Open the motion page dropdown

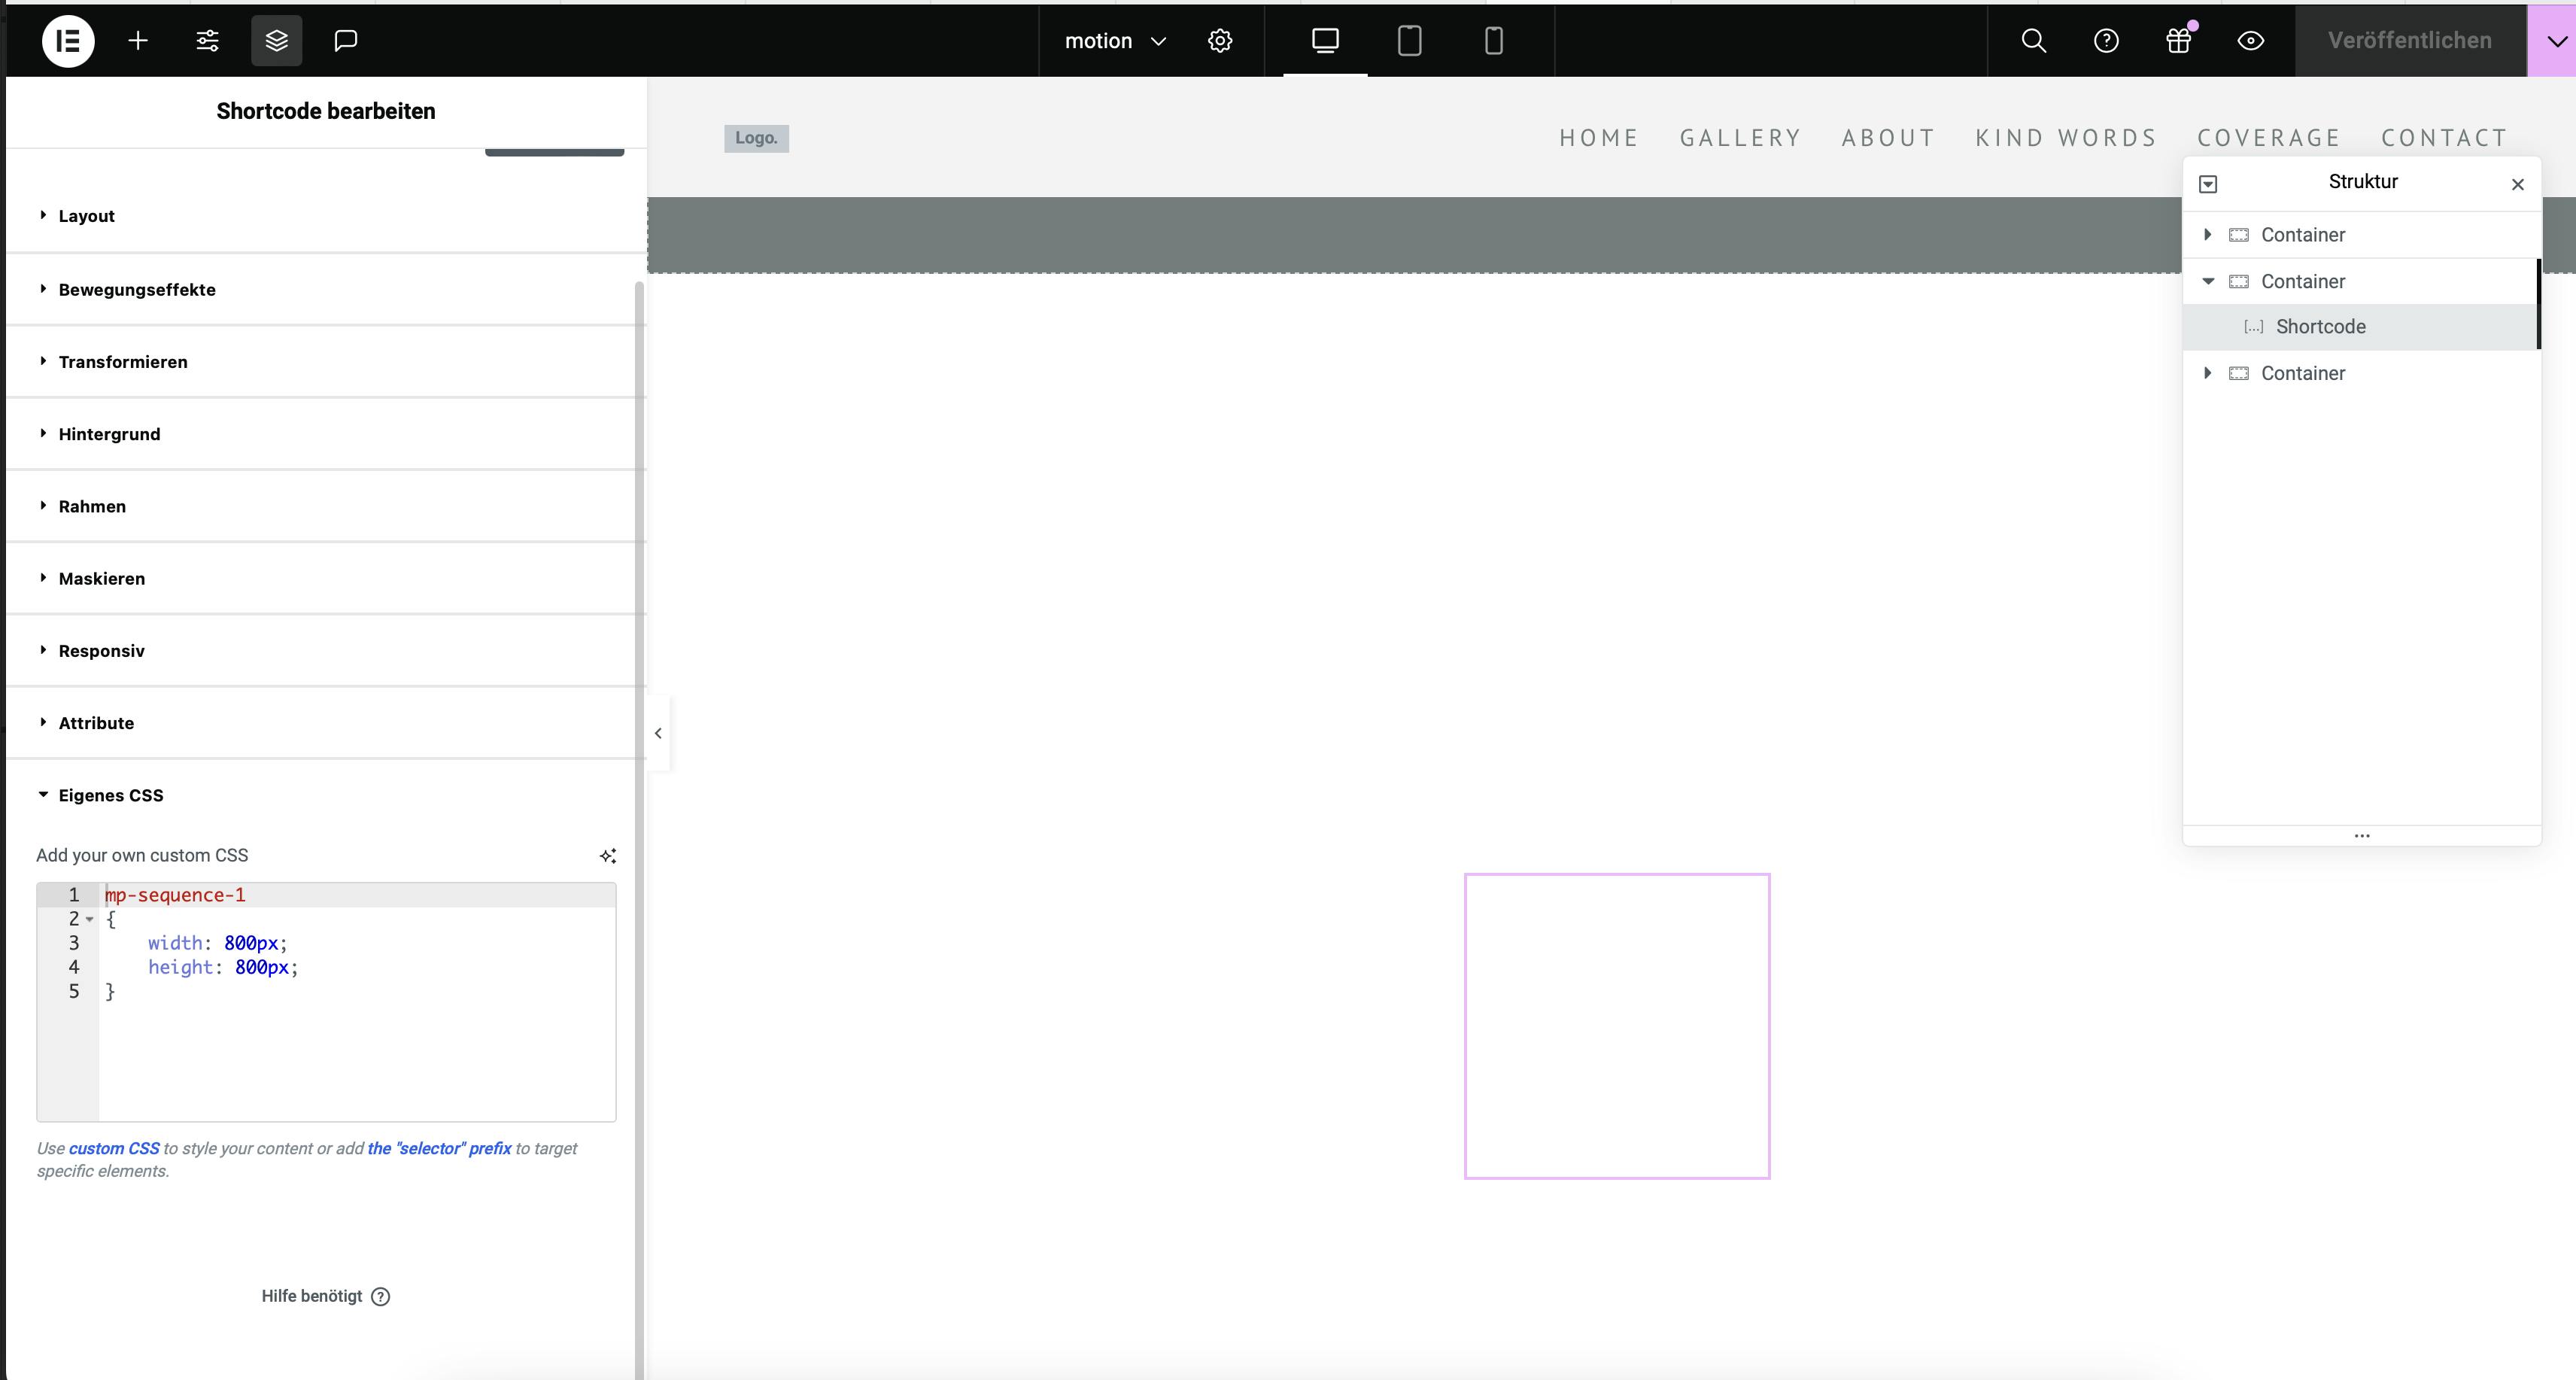1114,41
